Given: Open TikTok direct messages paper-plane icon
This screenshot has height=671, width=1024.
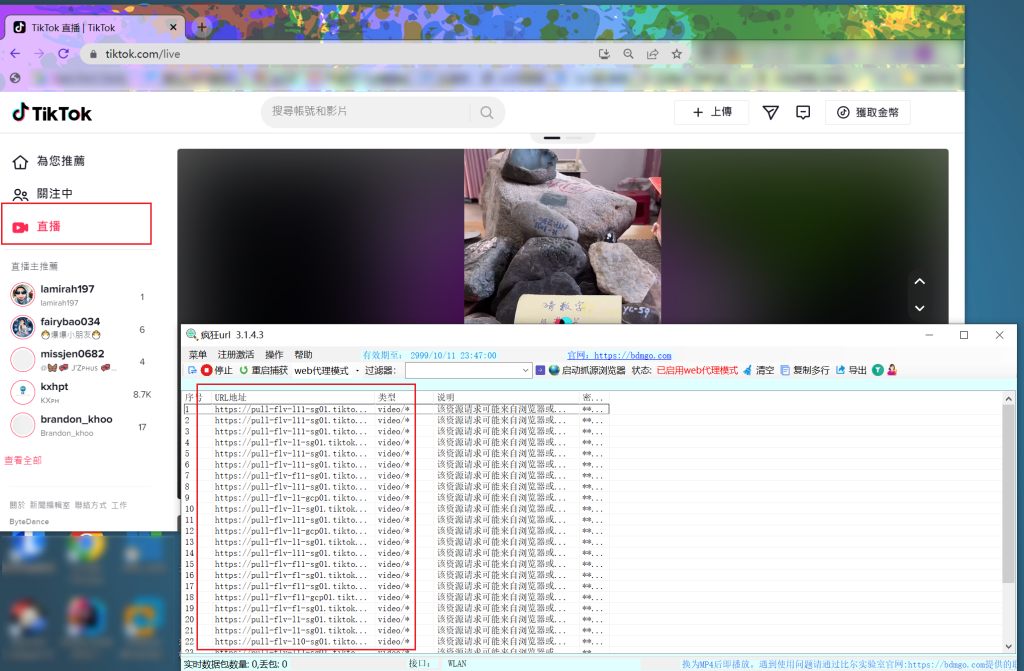Looking at the screenshot, I should point(771,112).
